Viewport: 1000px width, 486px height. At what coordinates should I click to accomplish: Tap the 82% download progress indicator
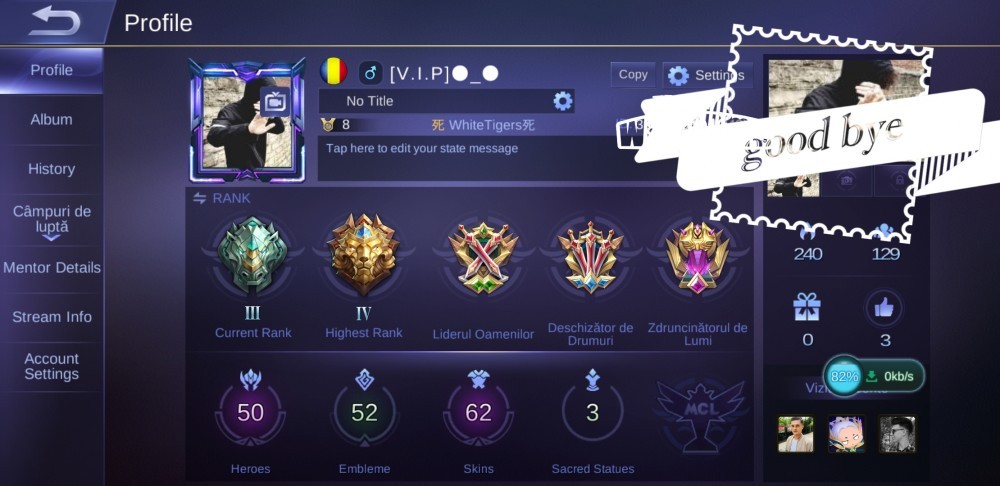point(844,376)
